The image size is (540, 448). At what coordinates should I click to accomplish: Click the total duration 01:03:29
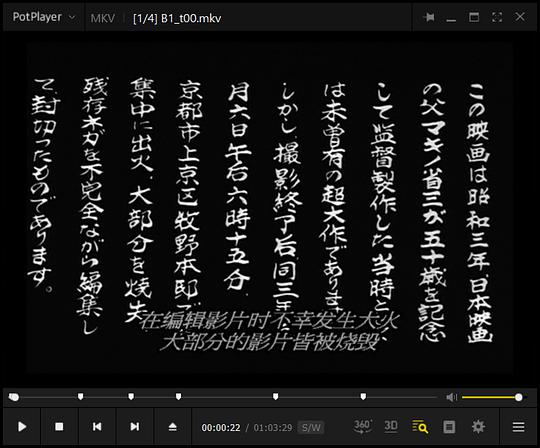coord(273,428)
